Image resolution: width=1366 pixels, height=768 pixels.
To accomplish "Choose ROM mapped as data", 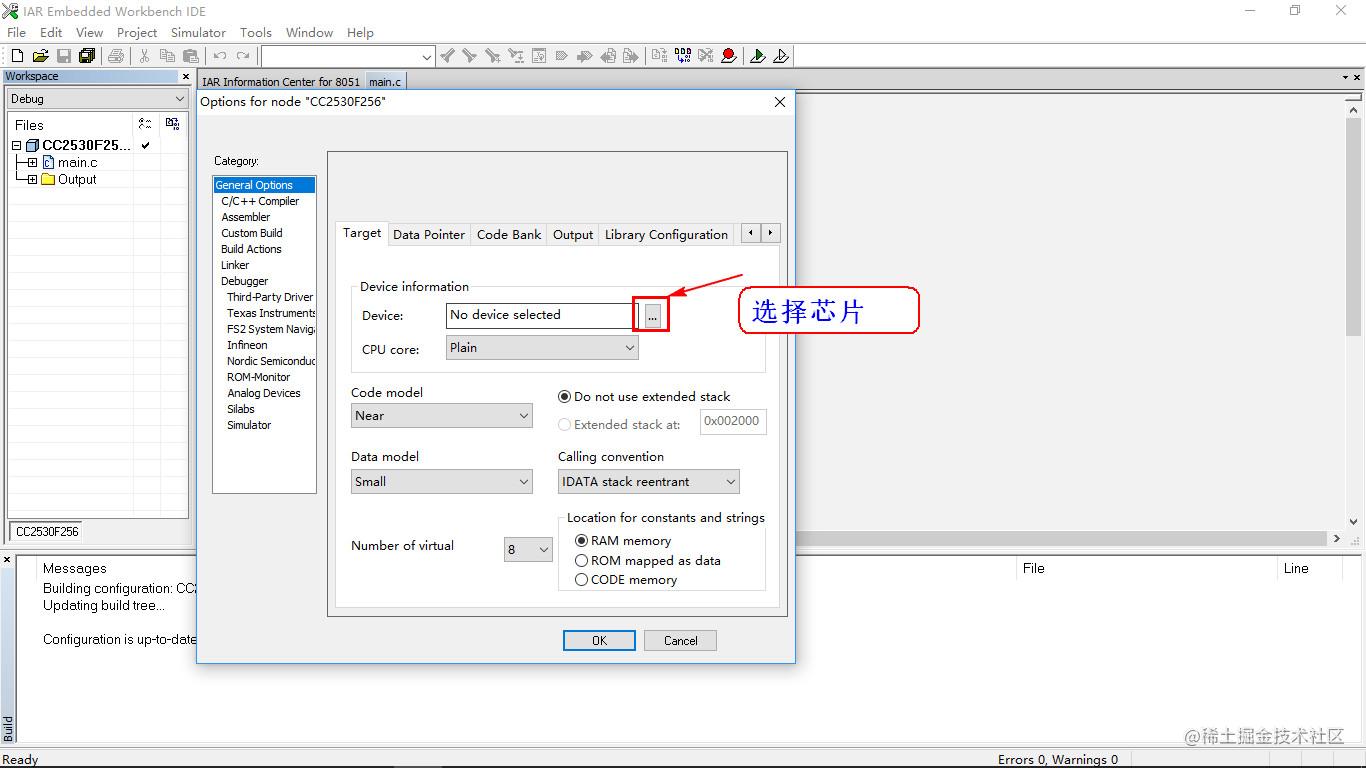I will (x=581, y=561).
